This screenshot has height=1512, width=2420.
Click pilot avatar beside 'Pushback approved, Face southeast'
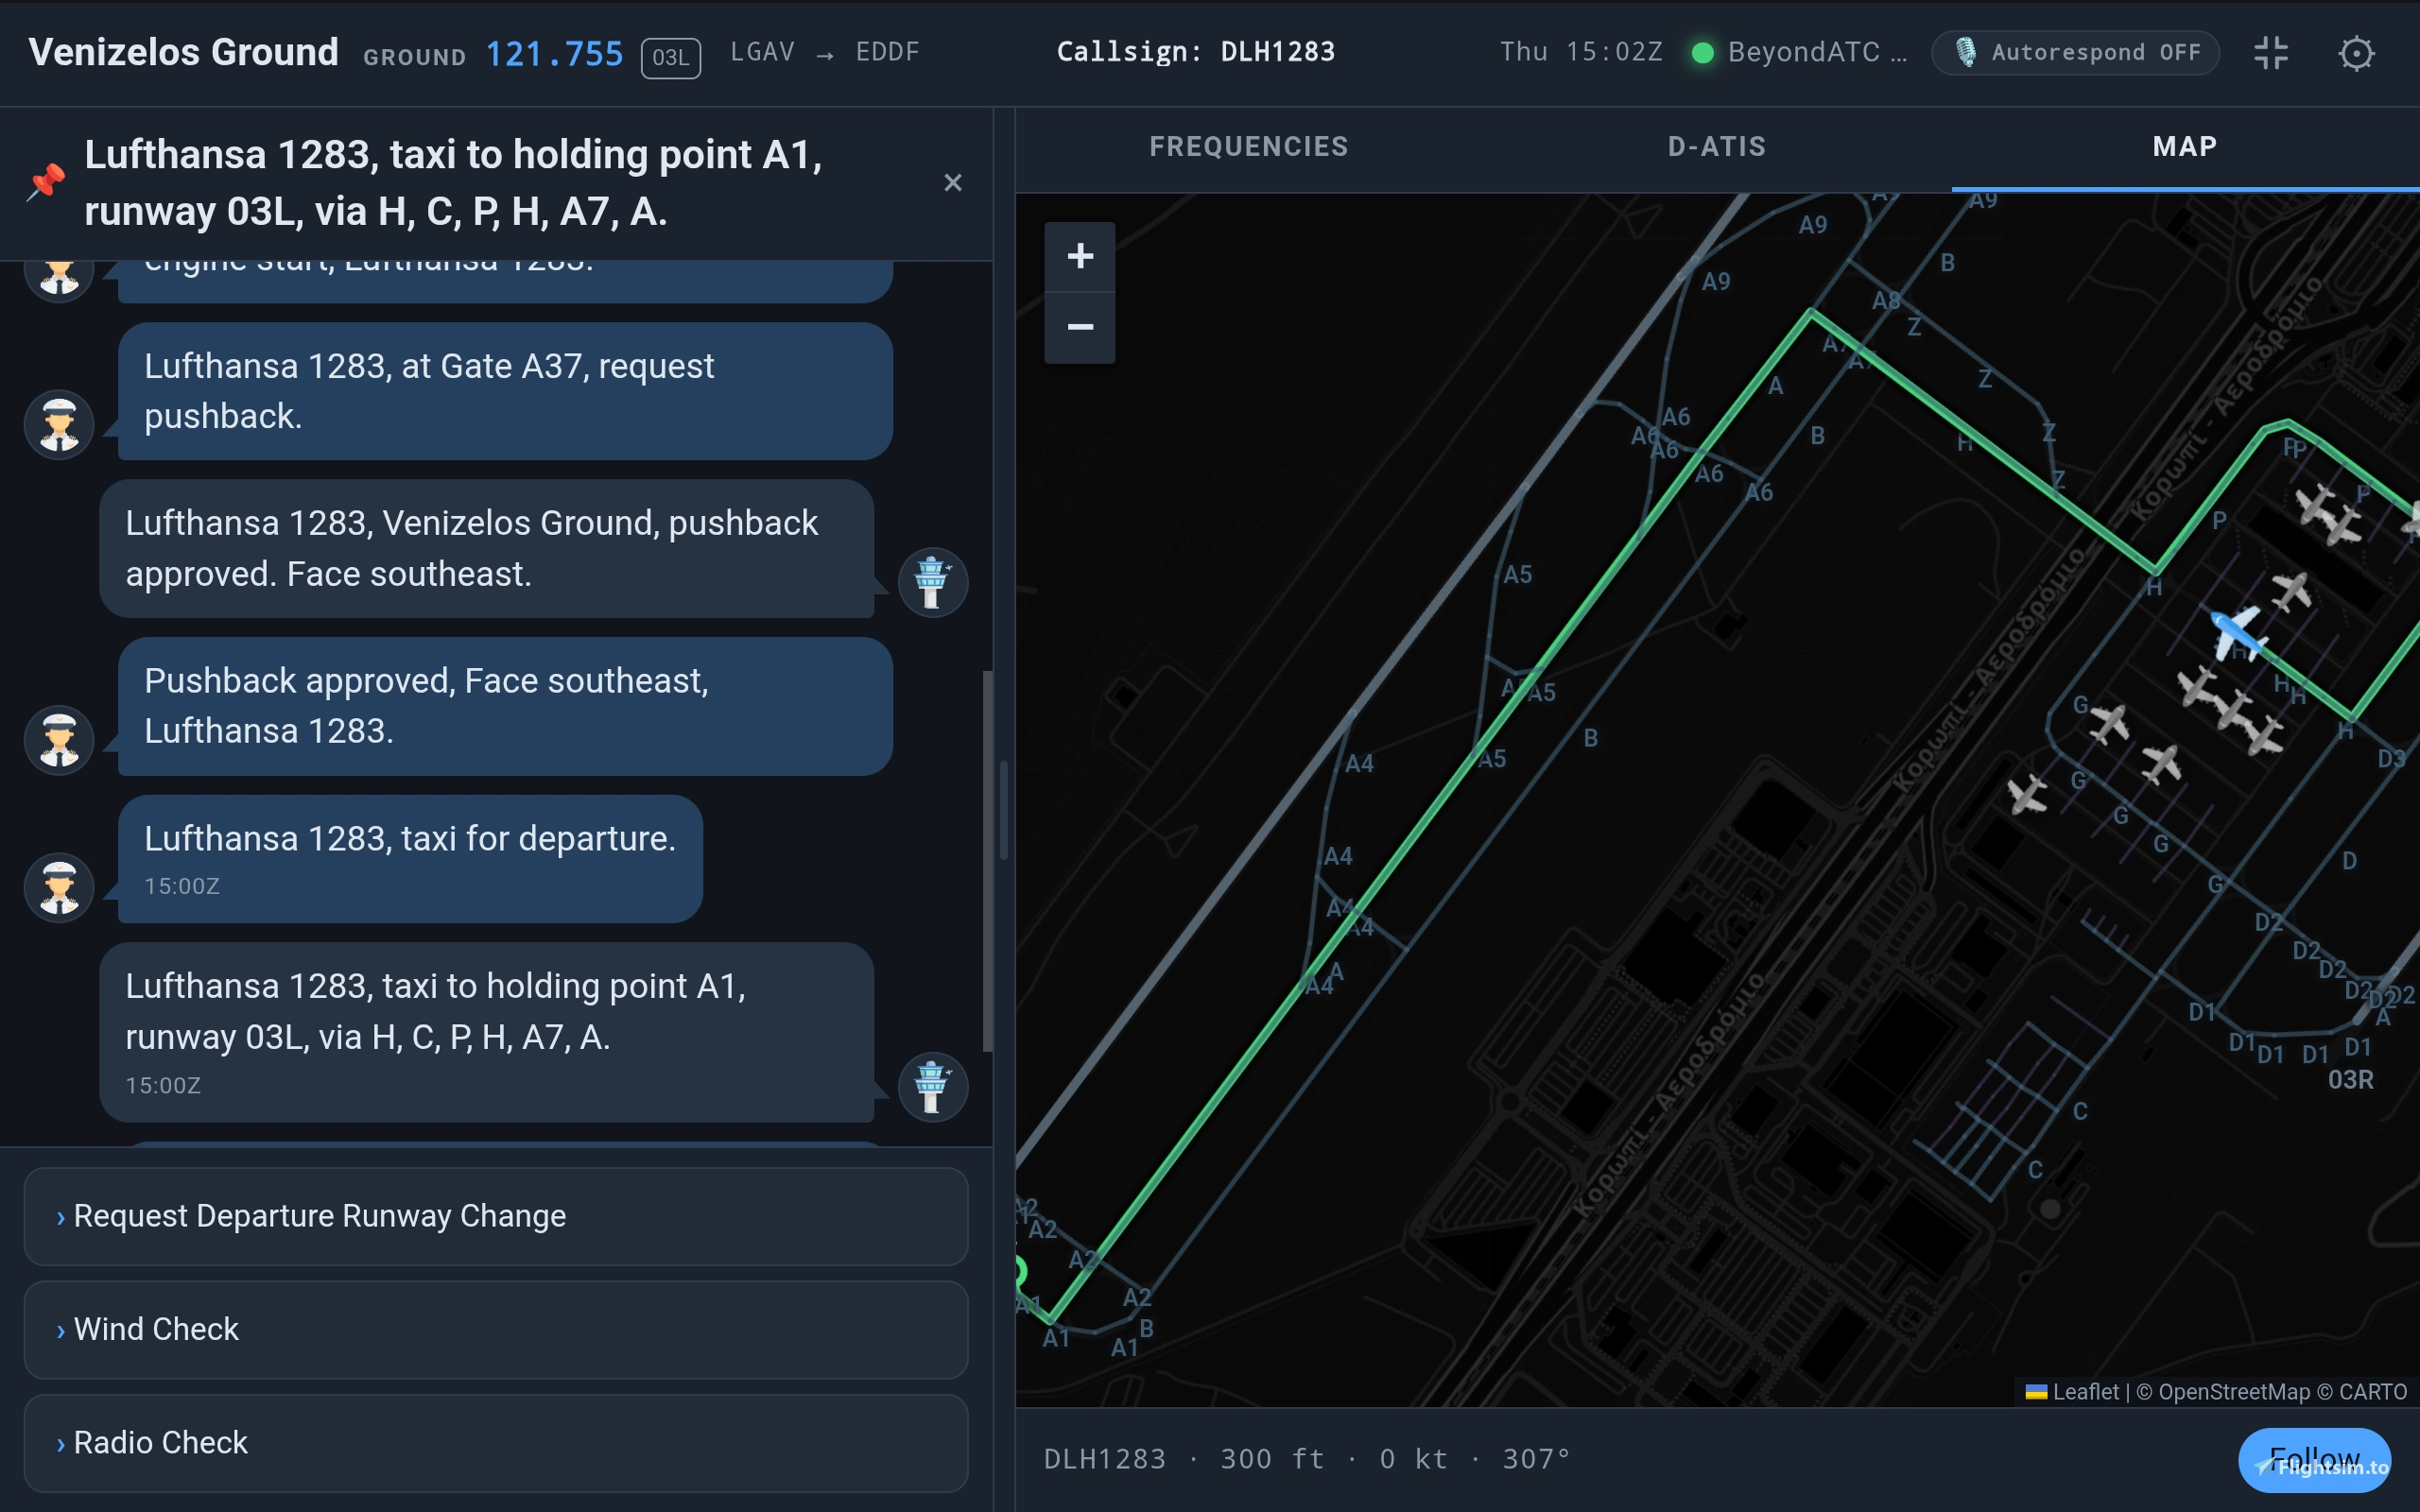(x=59, y=740)
